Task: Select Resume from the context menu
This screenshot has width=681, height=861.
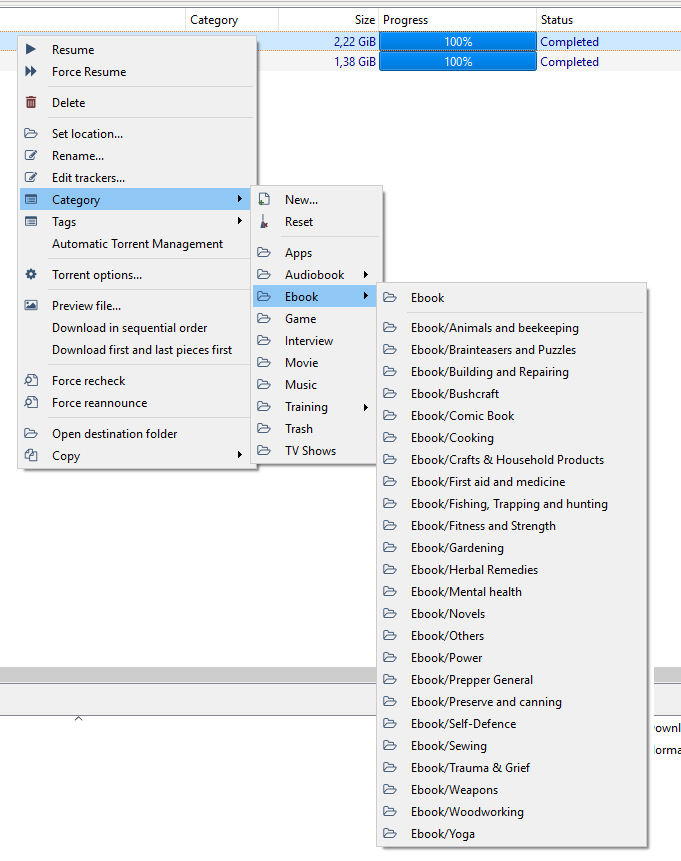Action: (137, 49)
